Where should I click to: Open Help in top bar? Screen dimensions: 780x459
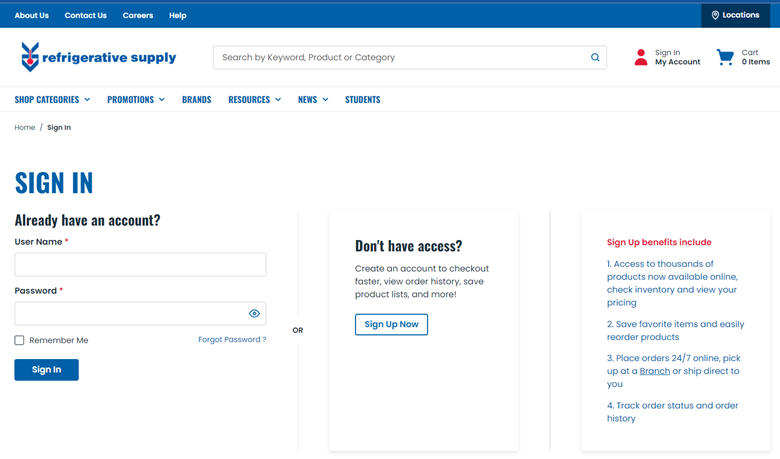[178, 15]
